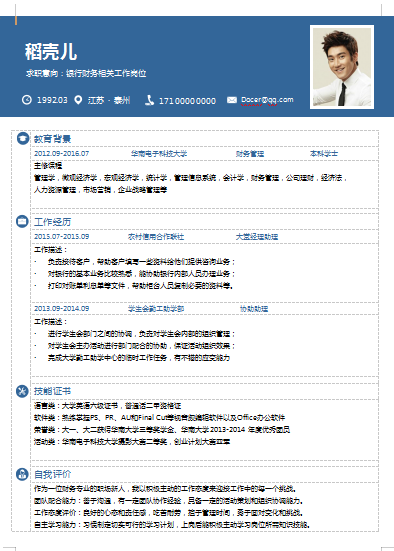The image size is (394, 551).
Task: Click the degree text 本科学士
Action: 324,154
